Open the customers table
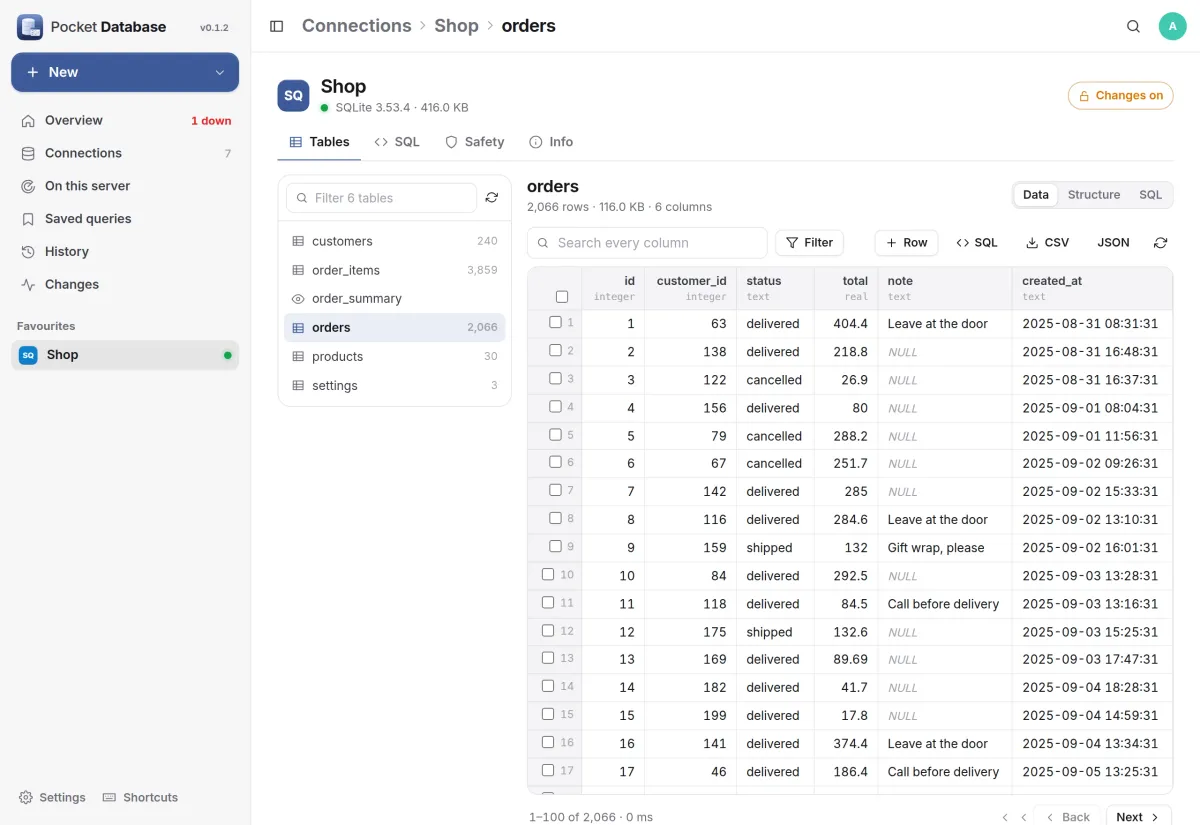Screen dimensions: 1200x825 [395, 241]
